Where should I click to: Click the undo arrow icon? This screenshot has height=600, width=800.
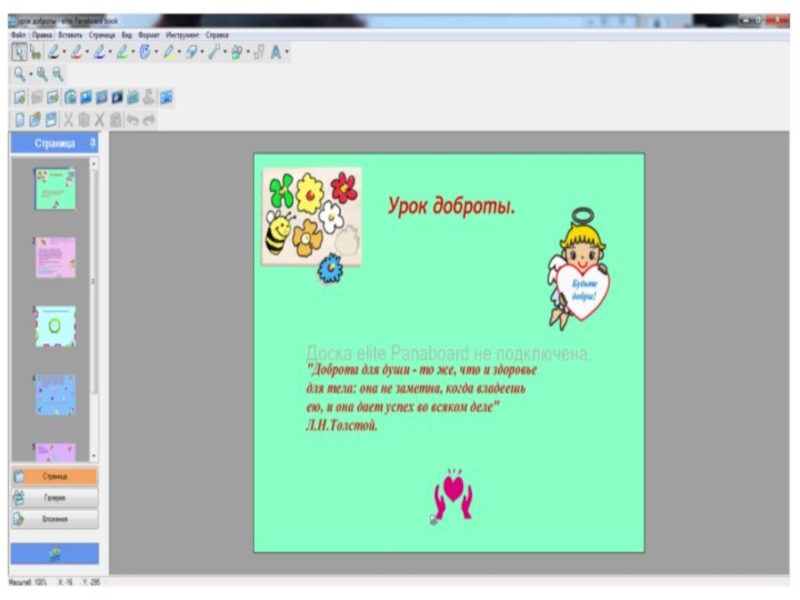tap(133, 119)
